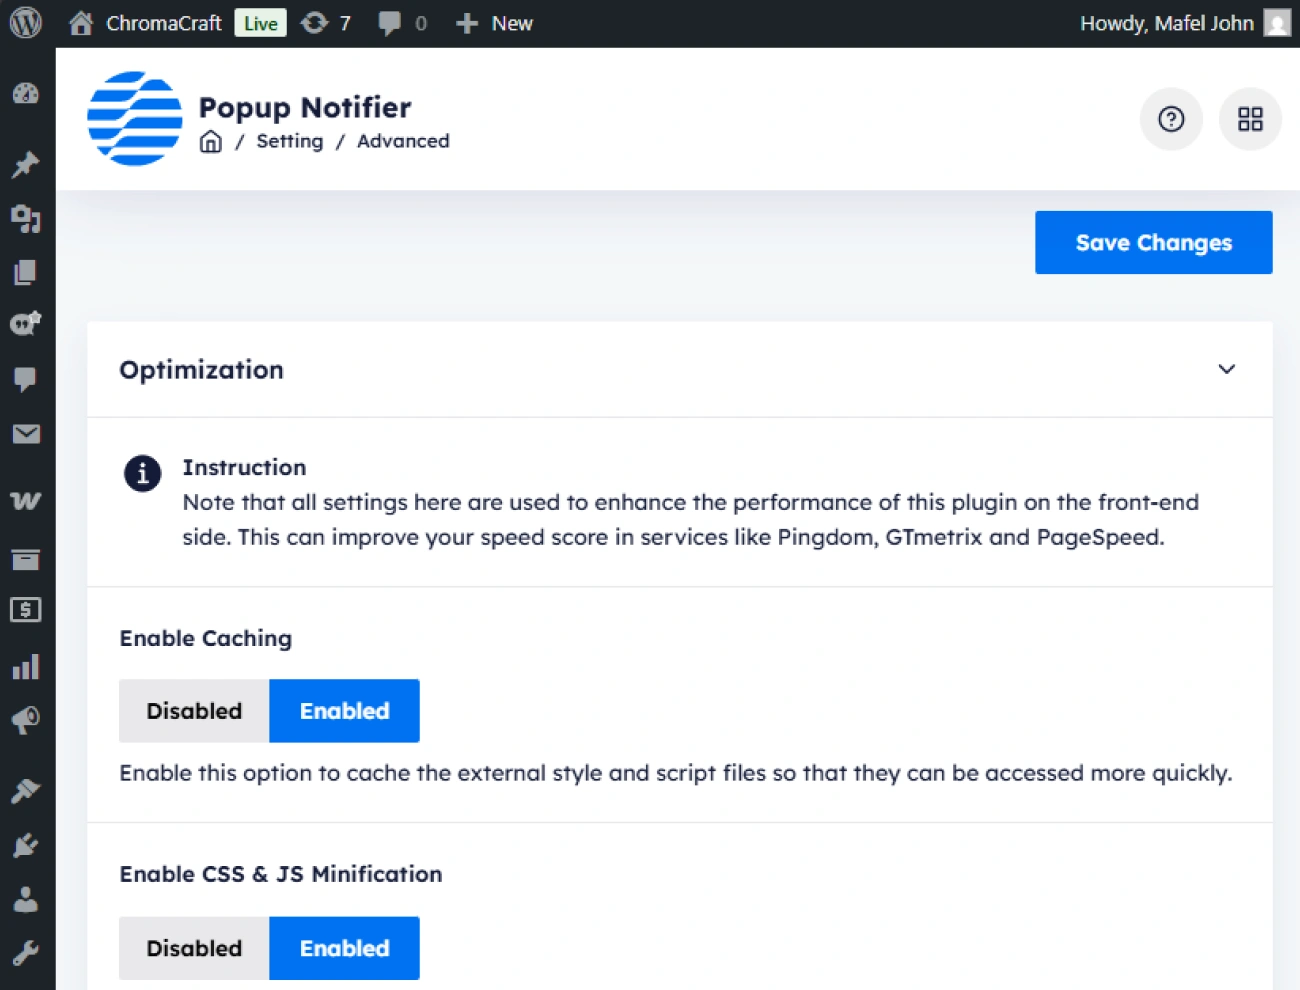Click the help question-mark button
The width and height of the screenshot is (1300, 990).
coord(1171,119)
